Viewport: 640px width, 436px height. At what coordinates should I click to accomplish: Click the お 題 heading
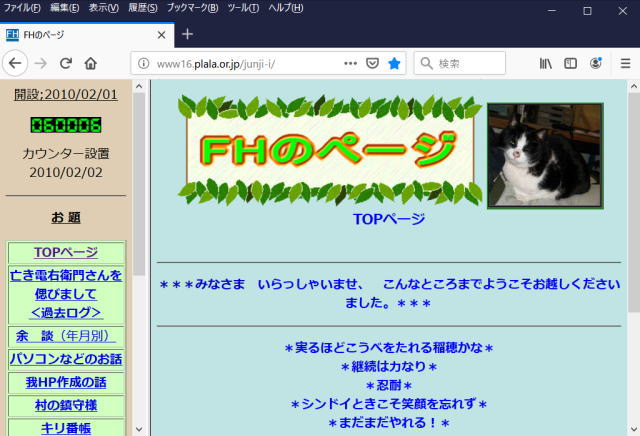(x=66, y=217)
